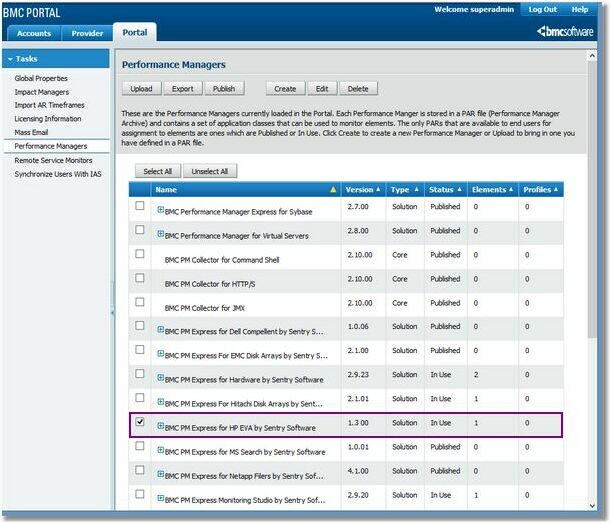This screenshot has height=524, width=611.
Task: Click the vertical scrollbar thumb
Action: (592, 199)
